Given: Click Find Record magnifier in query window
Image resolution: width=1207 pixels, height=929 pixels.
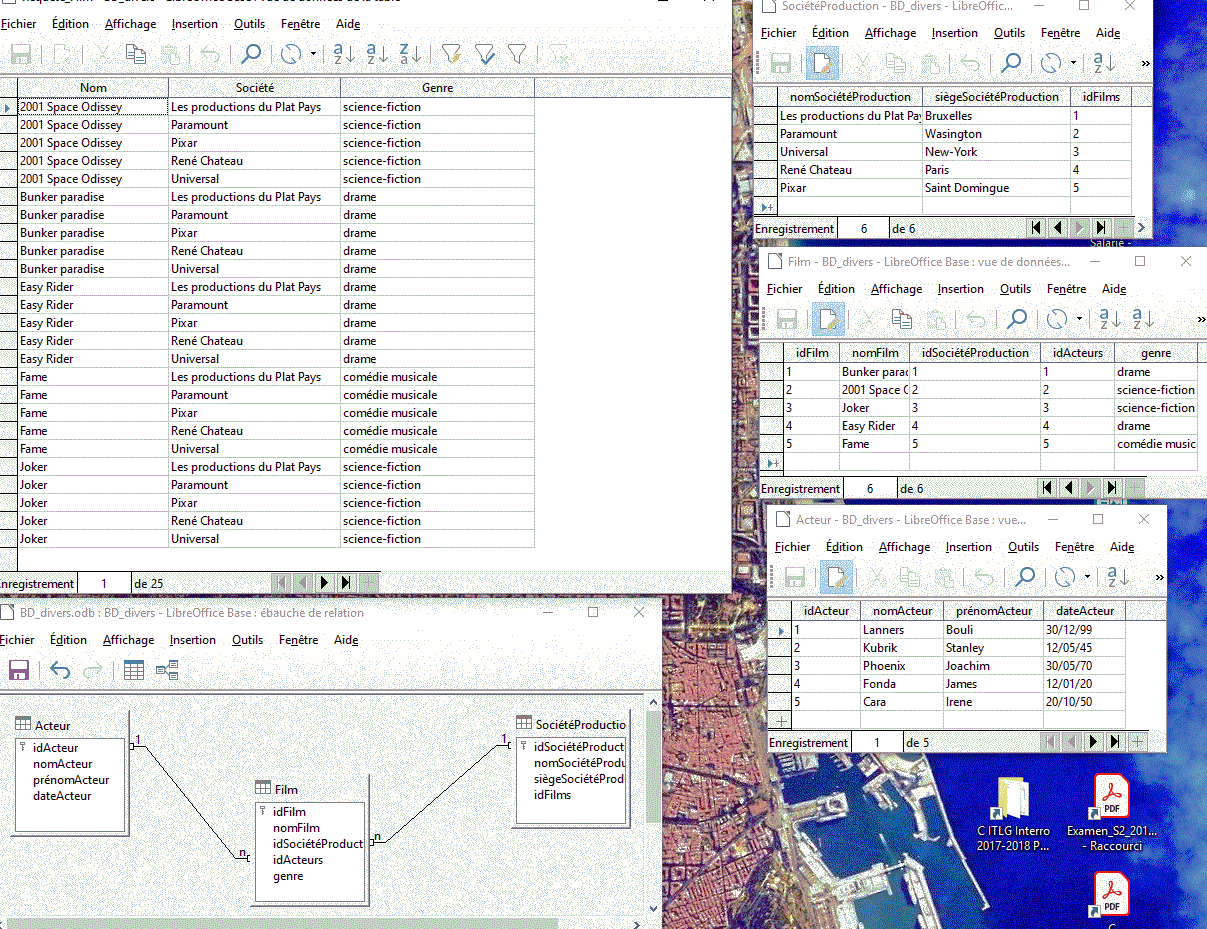Looking at the screenshot, I should click(x=251, y=54).
